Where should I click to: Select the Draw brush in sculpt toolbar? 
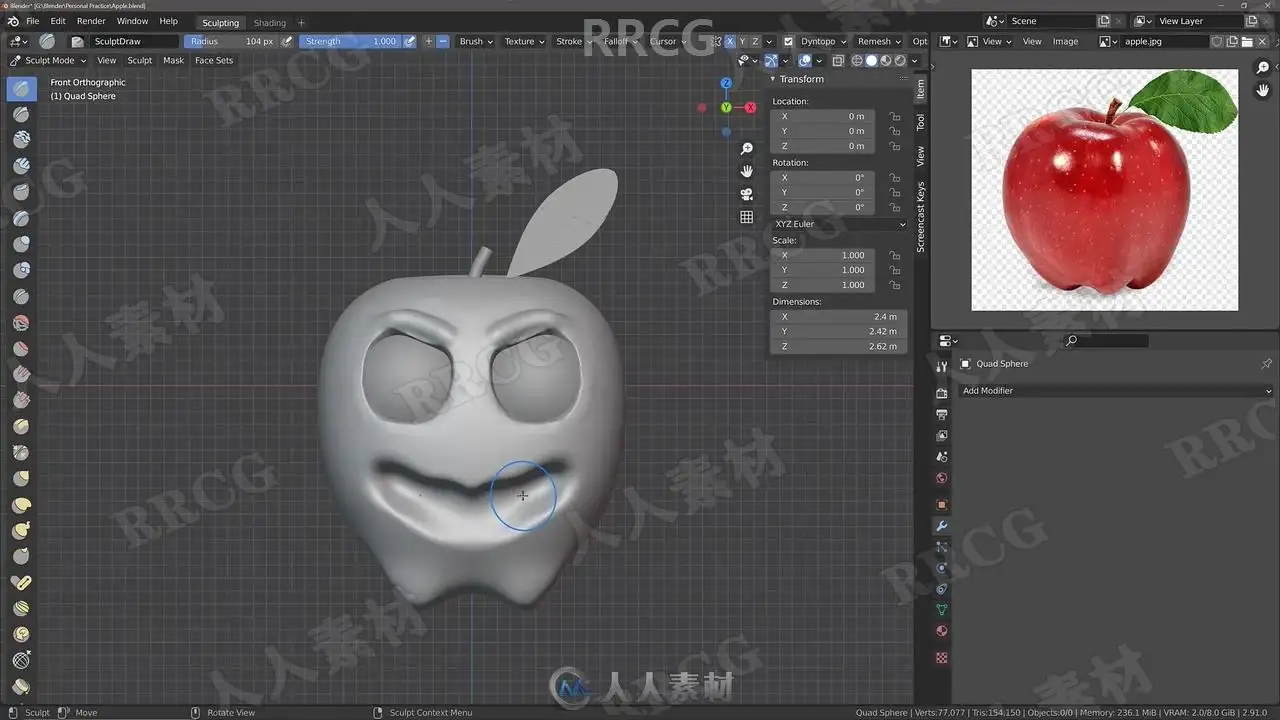click(21, 88)
